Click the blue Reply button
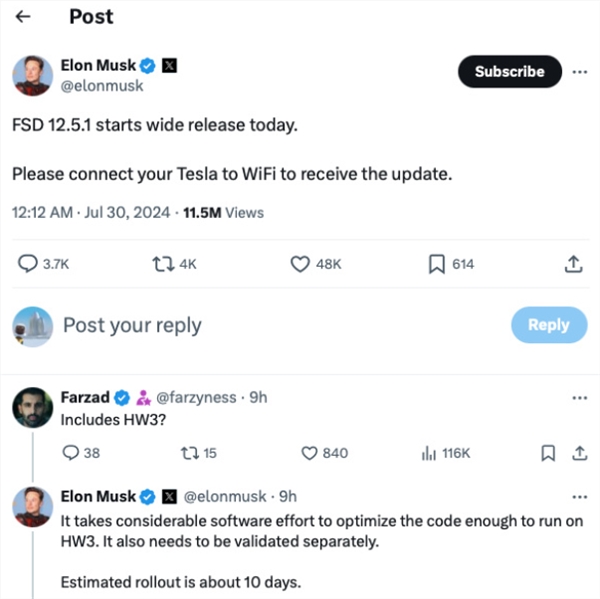 [548, 325]
